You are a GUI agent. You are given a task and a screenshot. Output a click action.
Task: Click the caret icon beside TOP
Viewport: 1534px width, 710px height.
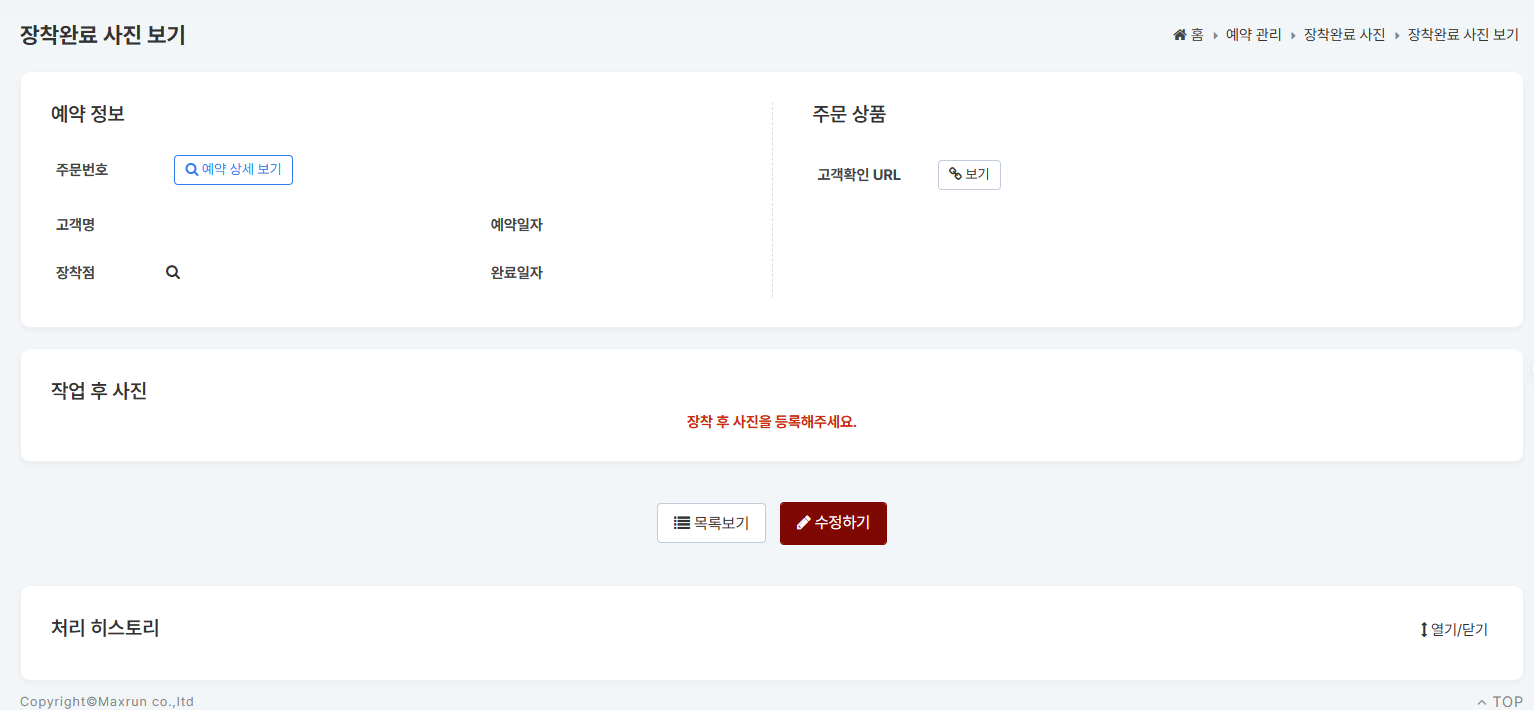[1482, 702]
